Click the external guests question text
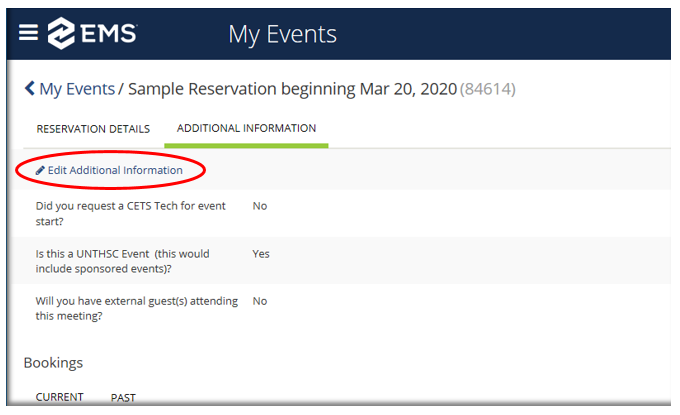 [136, 308]
